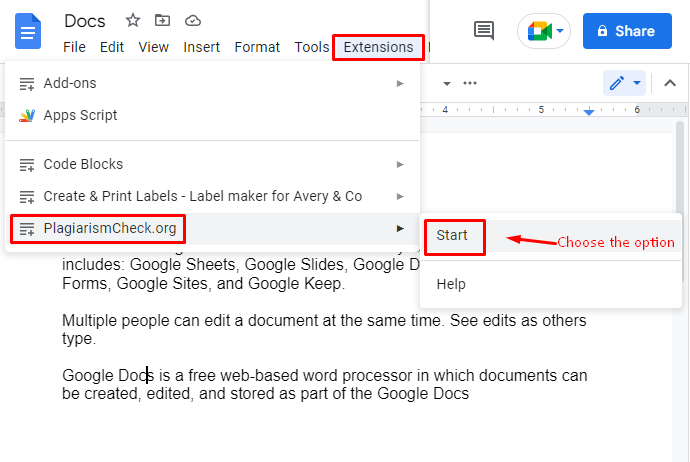Select PlagiarismCheck.org entry
The width and height of the screenshot is (690, 462).
click(212, 228)
